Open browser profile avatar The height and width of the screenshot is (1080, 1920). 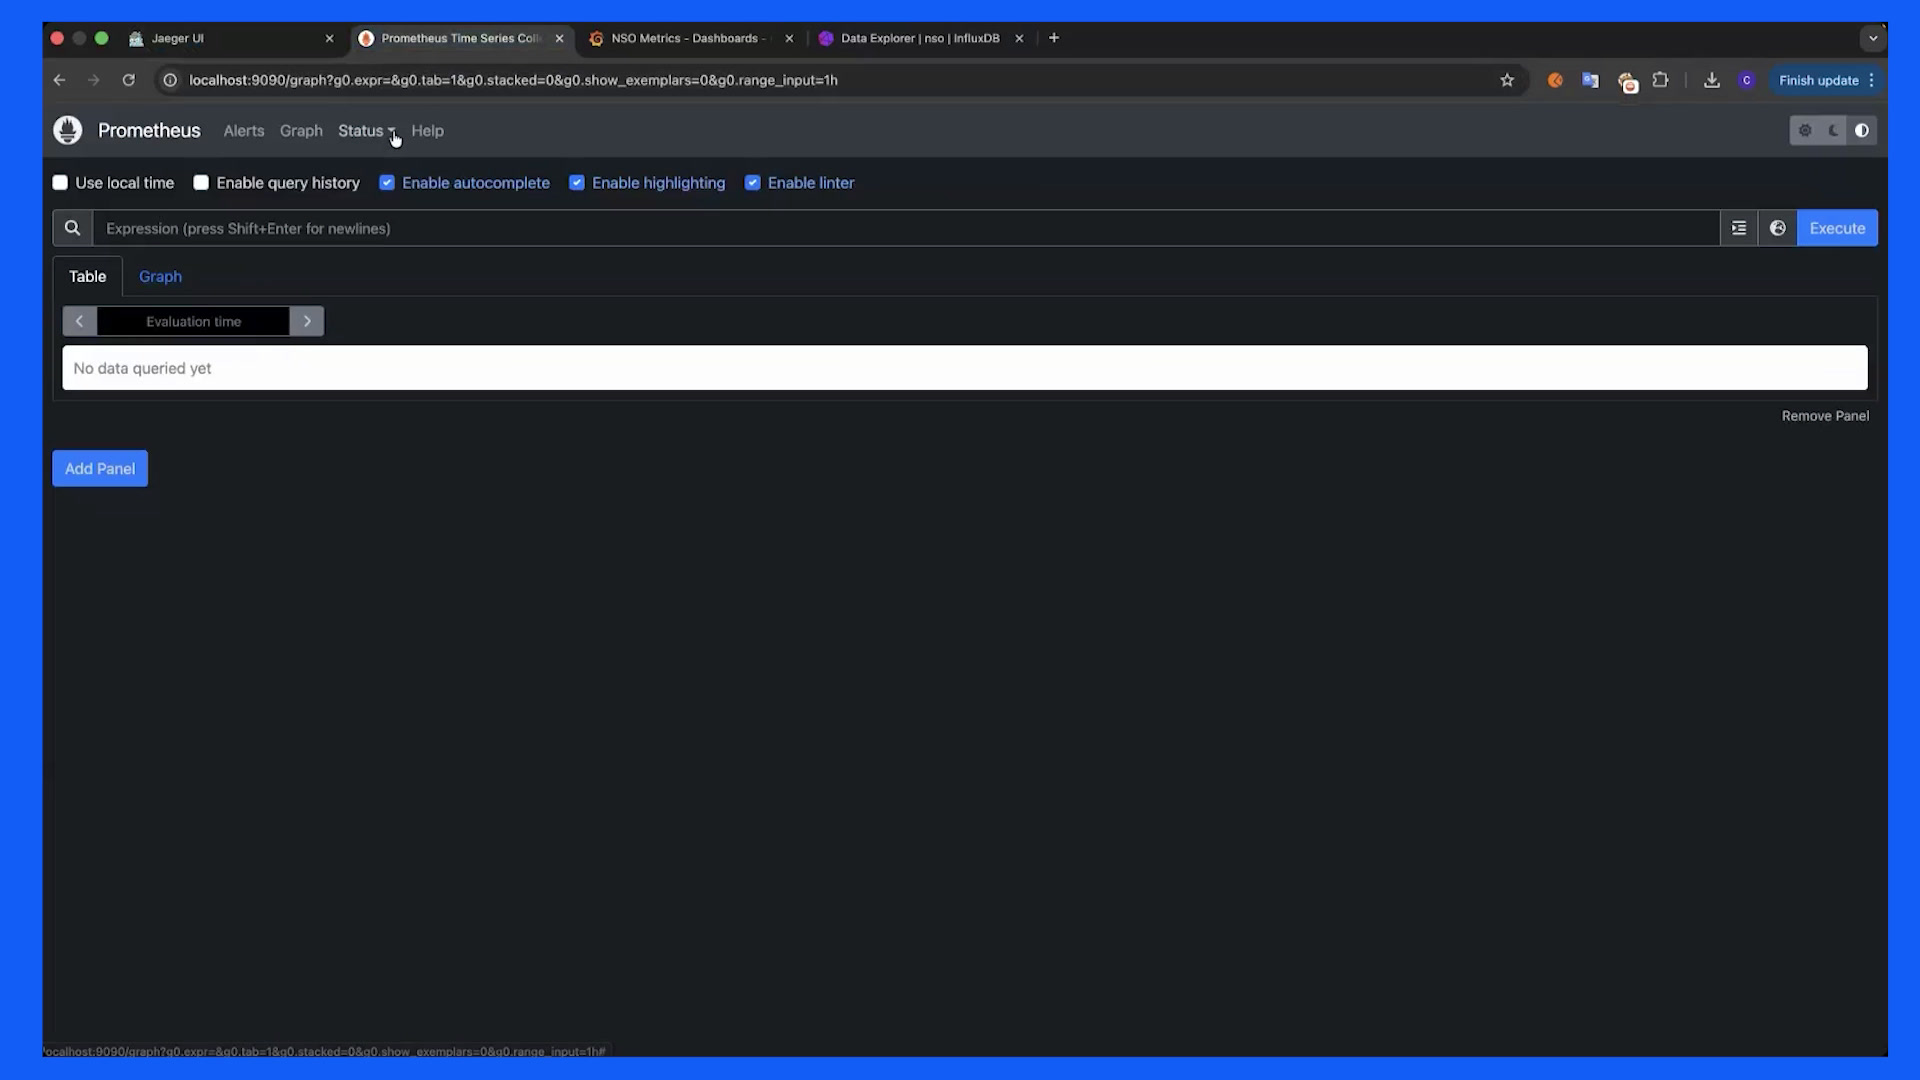pyautogui.click(x=1746, y=80)
